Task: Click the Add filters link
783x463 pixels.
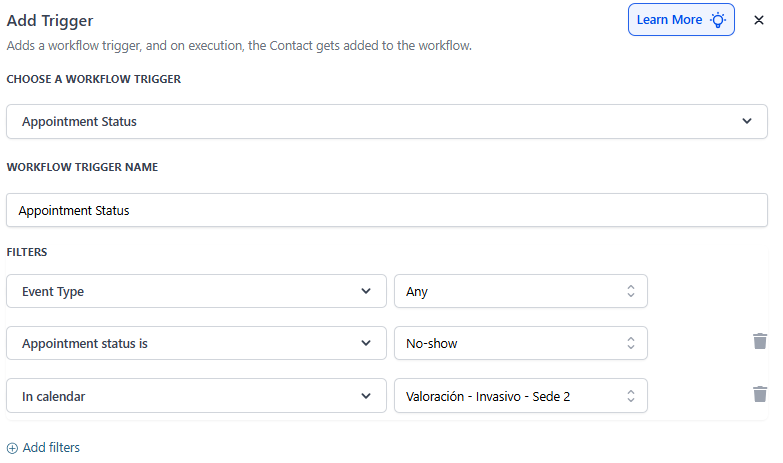Action: (51, 448)
